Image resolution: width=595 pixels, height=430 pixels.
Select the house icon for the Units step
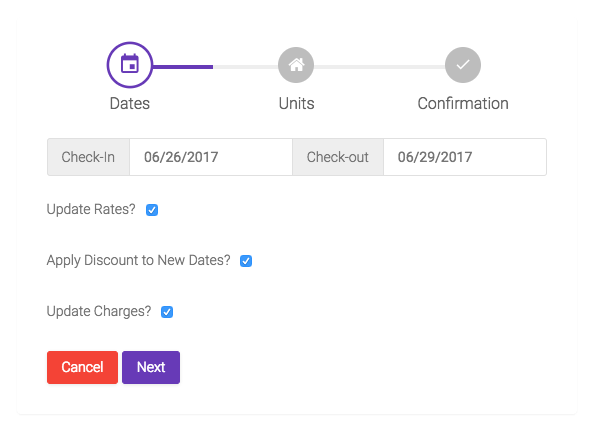click(296, 65)
